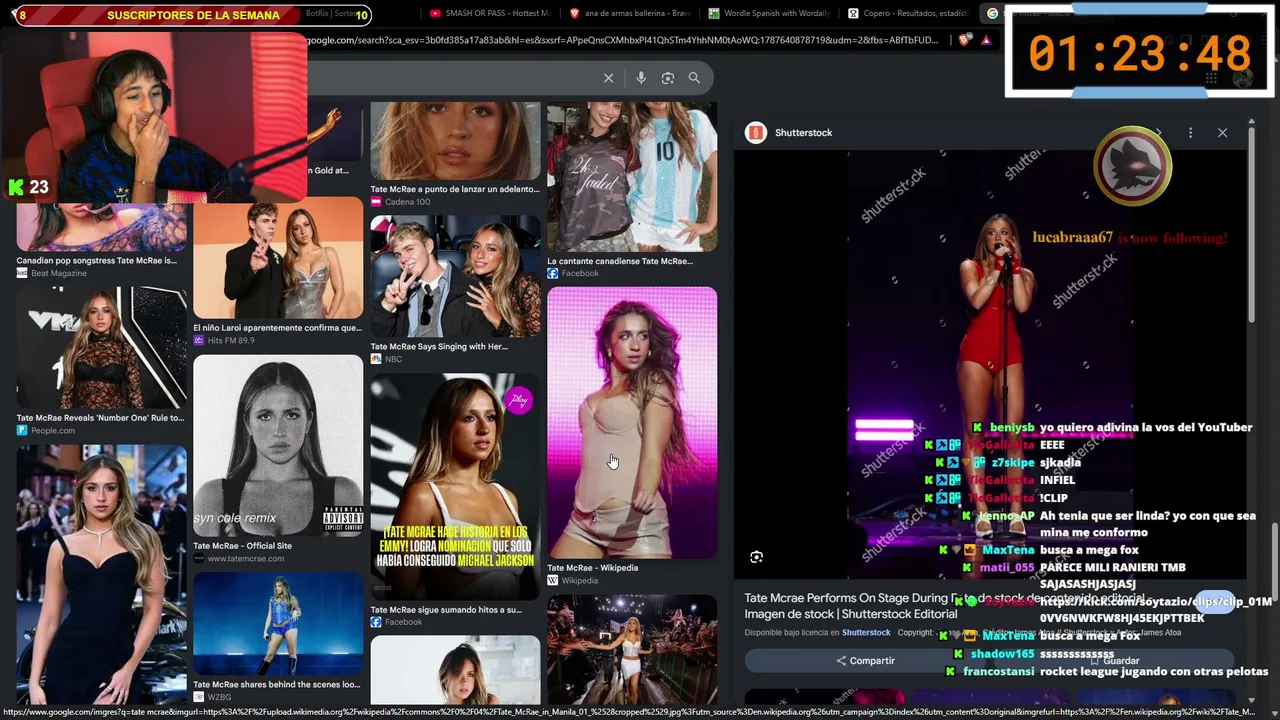The width and height of the screenshot is (1280, 720).
Task: Click the Hits FM 89.9 favicon
Action: (x=199, y=341)
